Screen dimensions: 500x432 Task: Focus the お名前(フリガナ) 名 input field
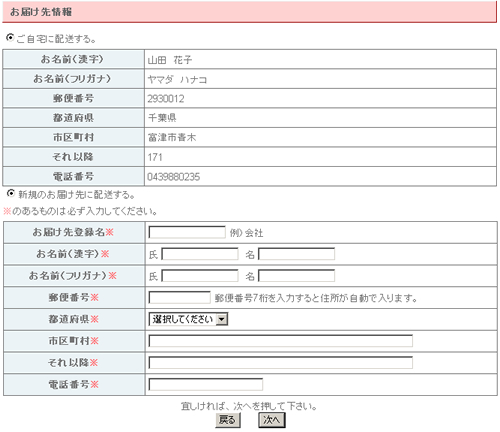pos(296,276)
